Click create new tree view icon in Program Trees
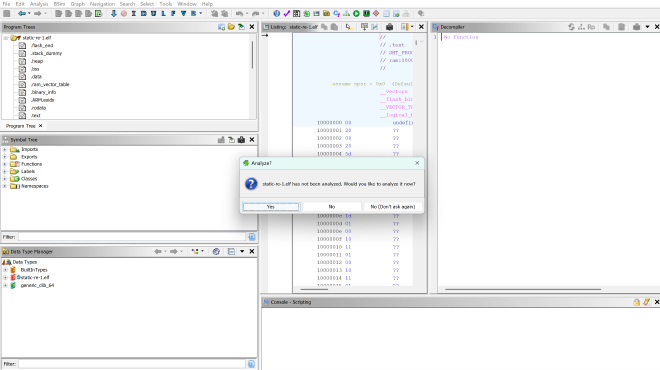This screenshot has width=660, height=370. click(221, 27)
